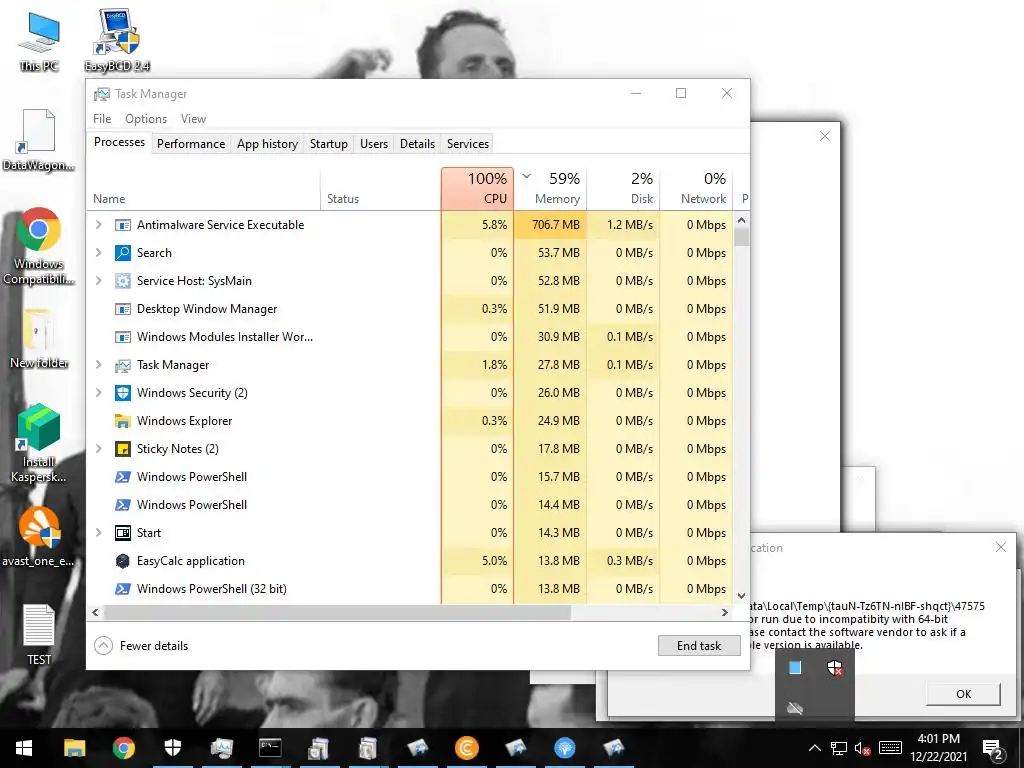Click the Windows Security shield process icon
Viewport: 1024px width, 768px height.
pos(122,392)
